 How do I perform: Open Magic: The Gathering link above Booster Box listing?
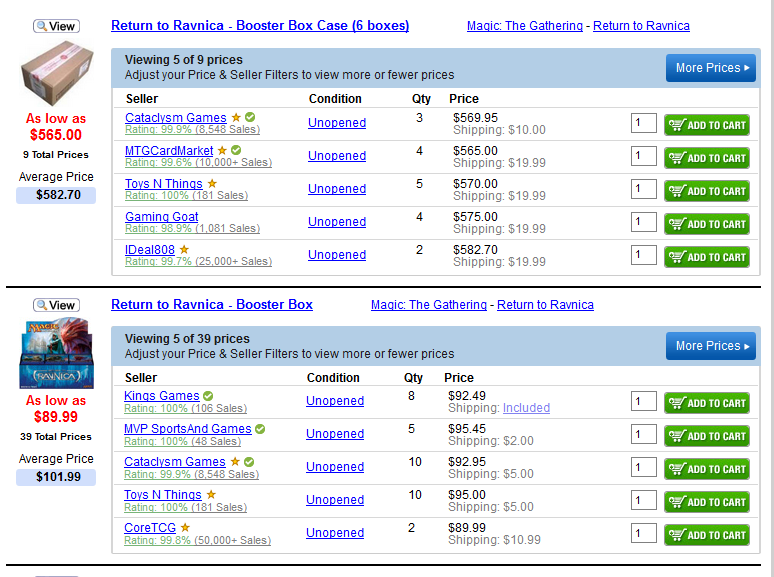point(429,305)
